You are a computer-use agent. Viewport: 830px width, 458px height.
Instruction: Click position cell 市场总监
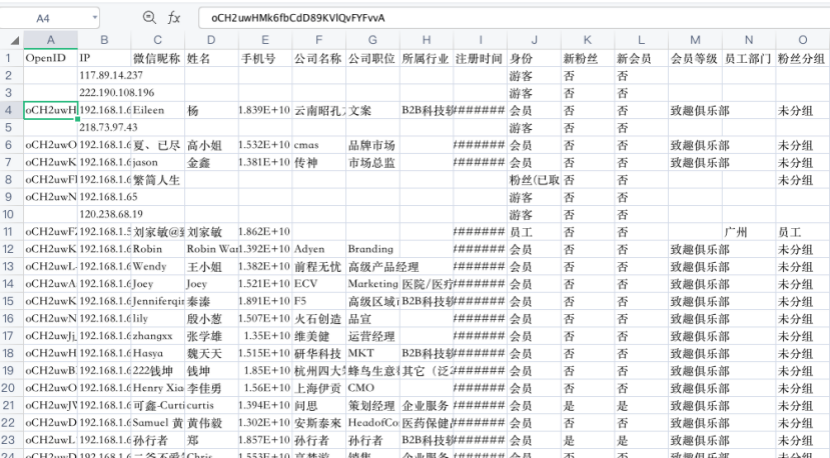click(x=373, y=162)
